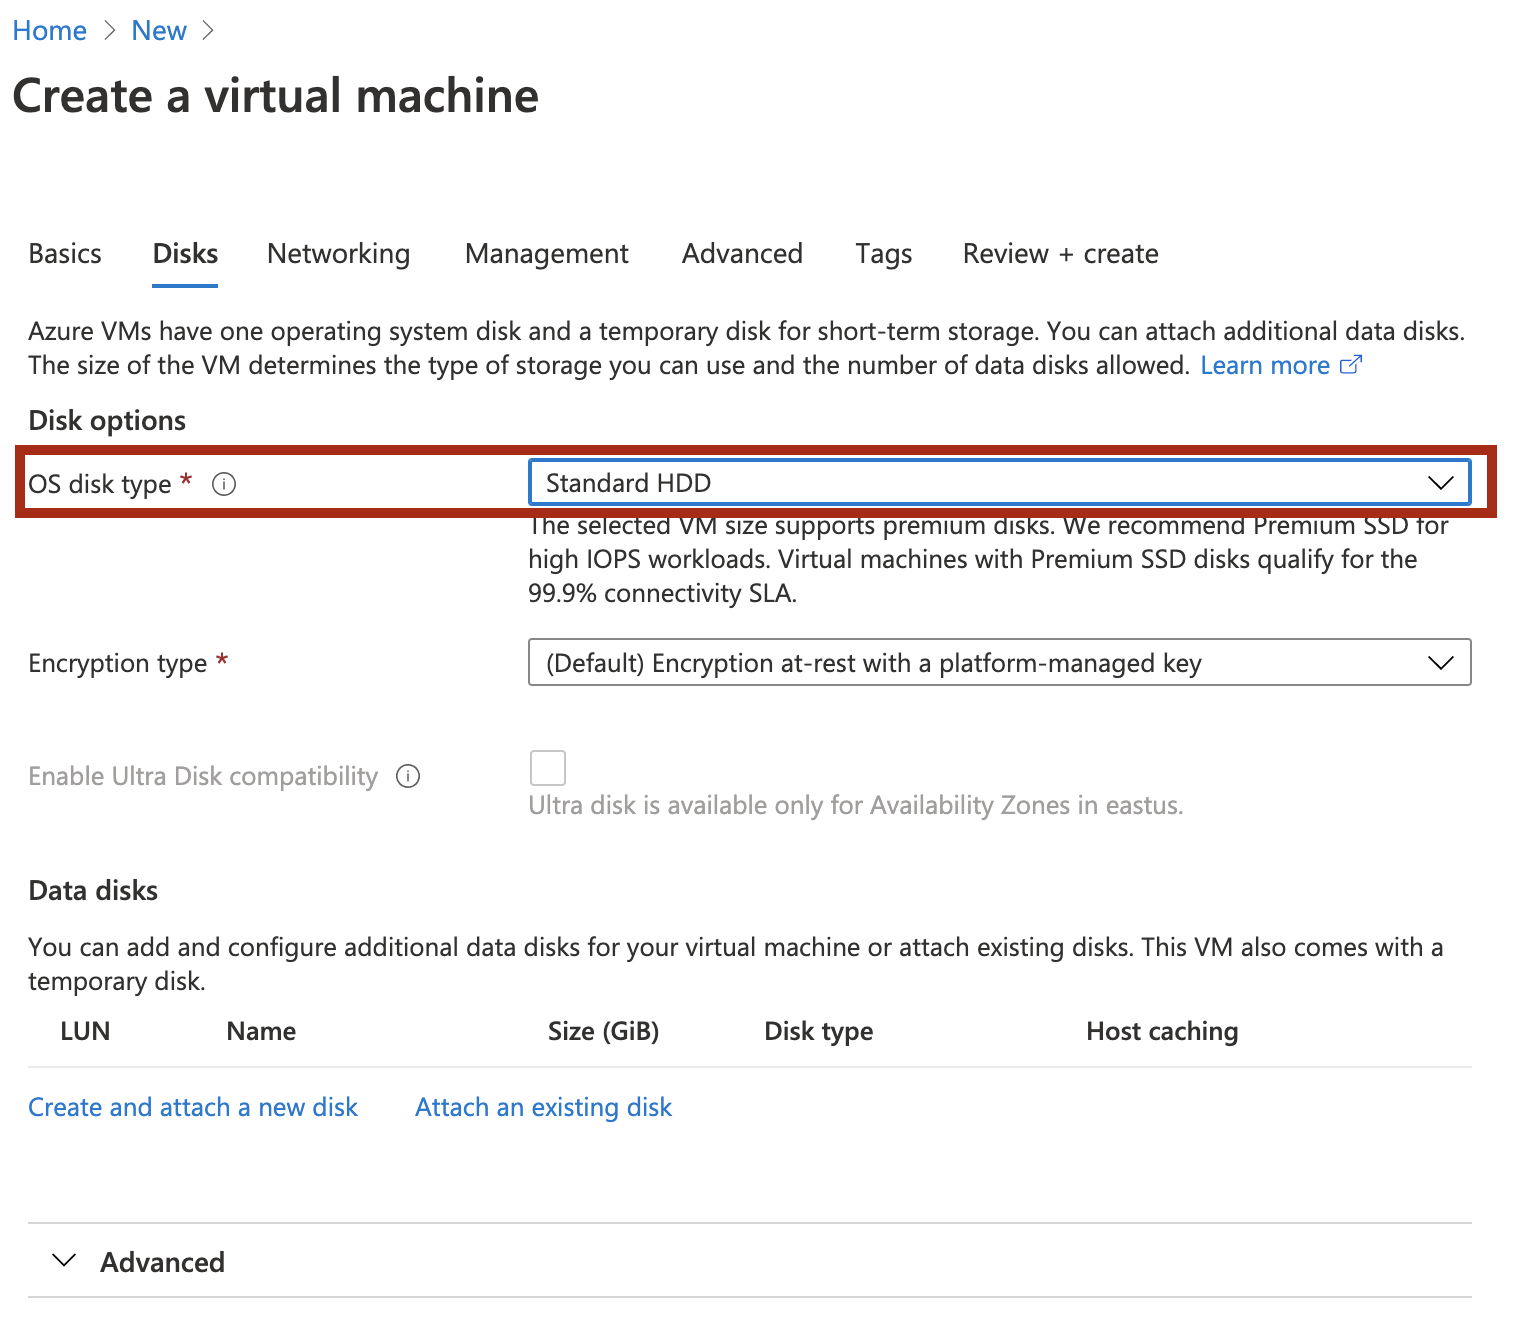Switch to the Advanced tab
Viewport: 1536px width, 1342px height.
(x=742, y=254)
